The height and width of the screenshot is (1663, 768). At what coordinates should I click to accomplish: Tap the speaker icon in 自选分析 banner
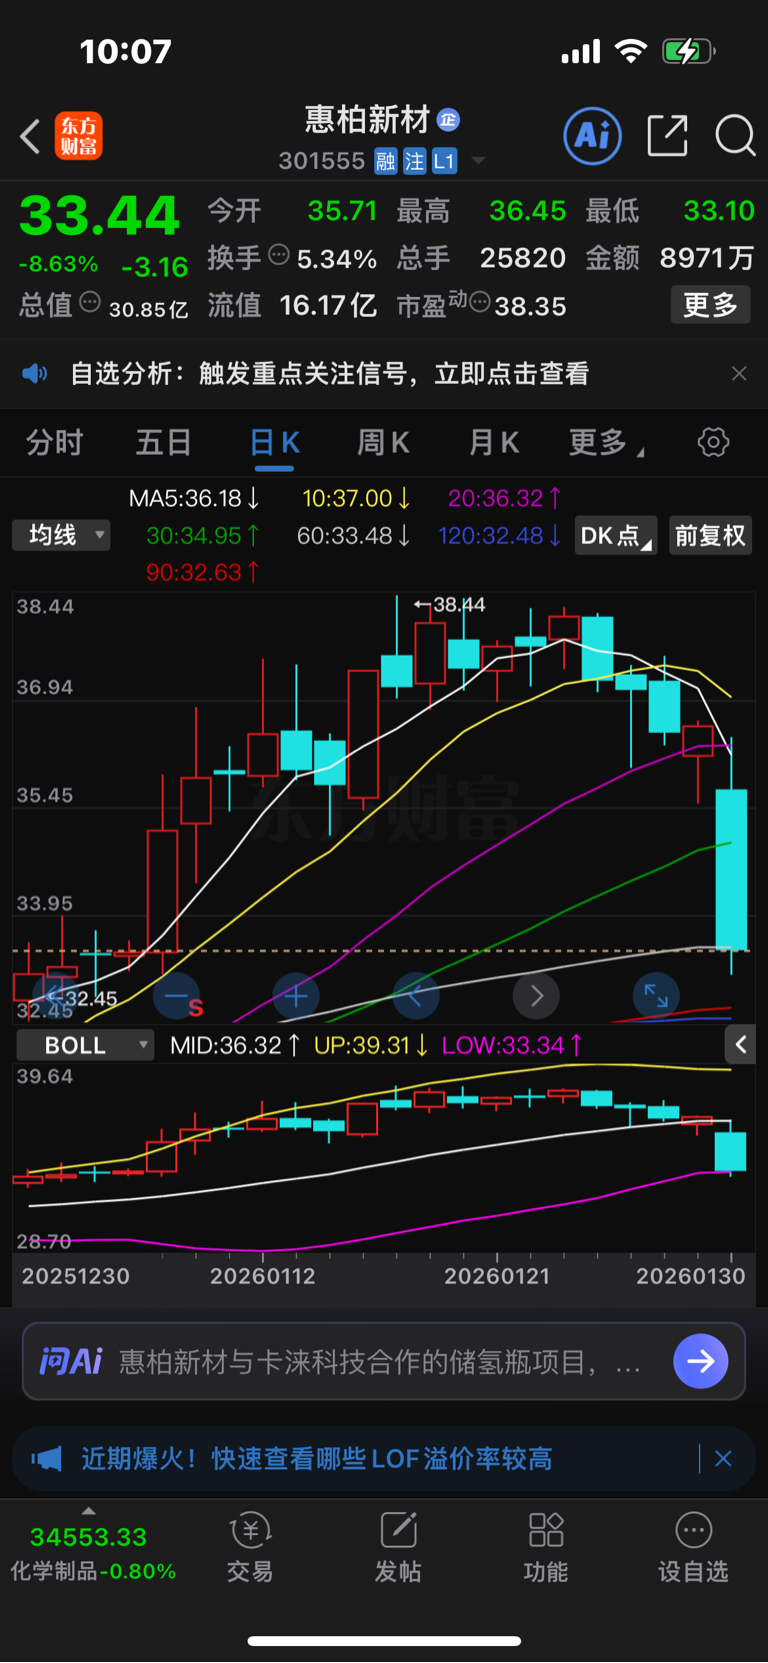[x=35, y=374]
